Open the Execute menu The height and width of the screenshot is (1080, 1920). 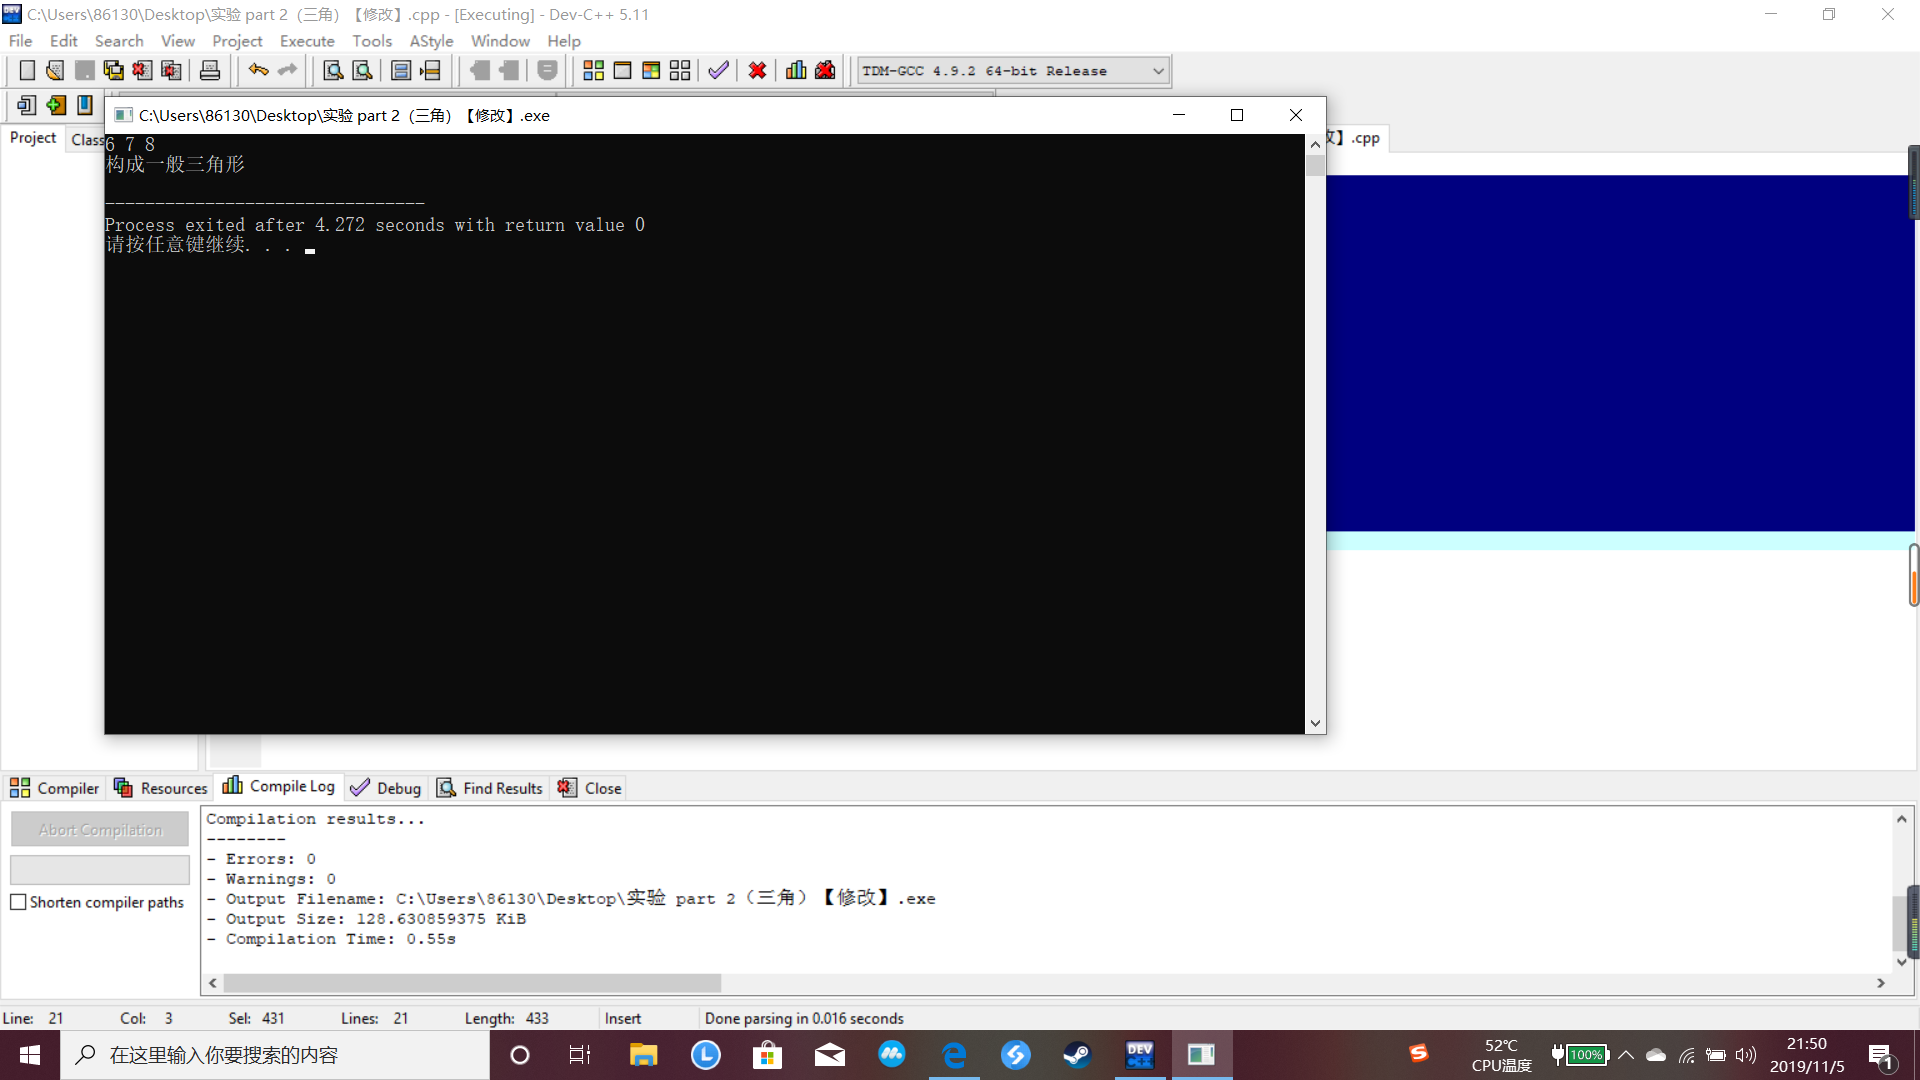307,41
